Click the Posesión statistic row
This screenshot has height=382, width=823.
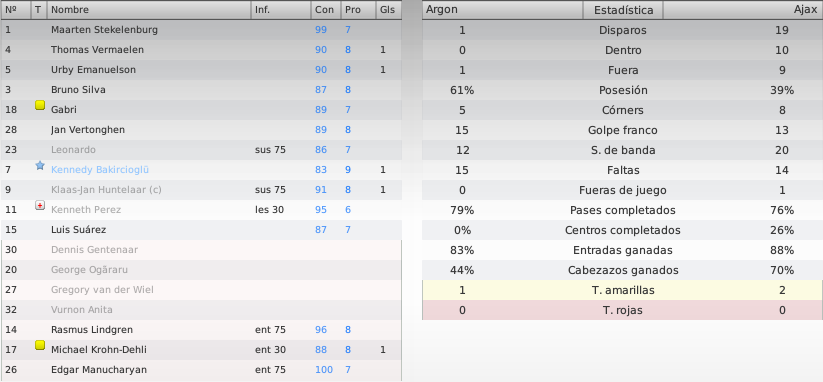coord(622,90)
